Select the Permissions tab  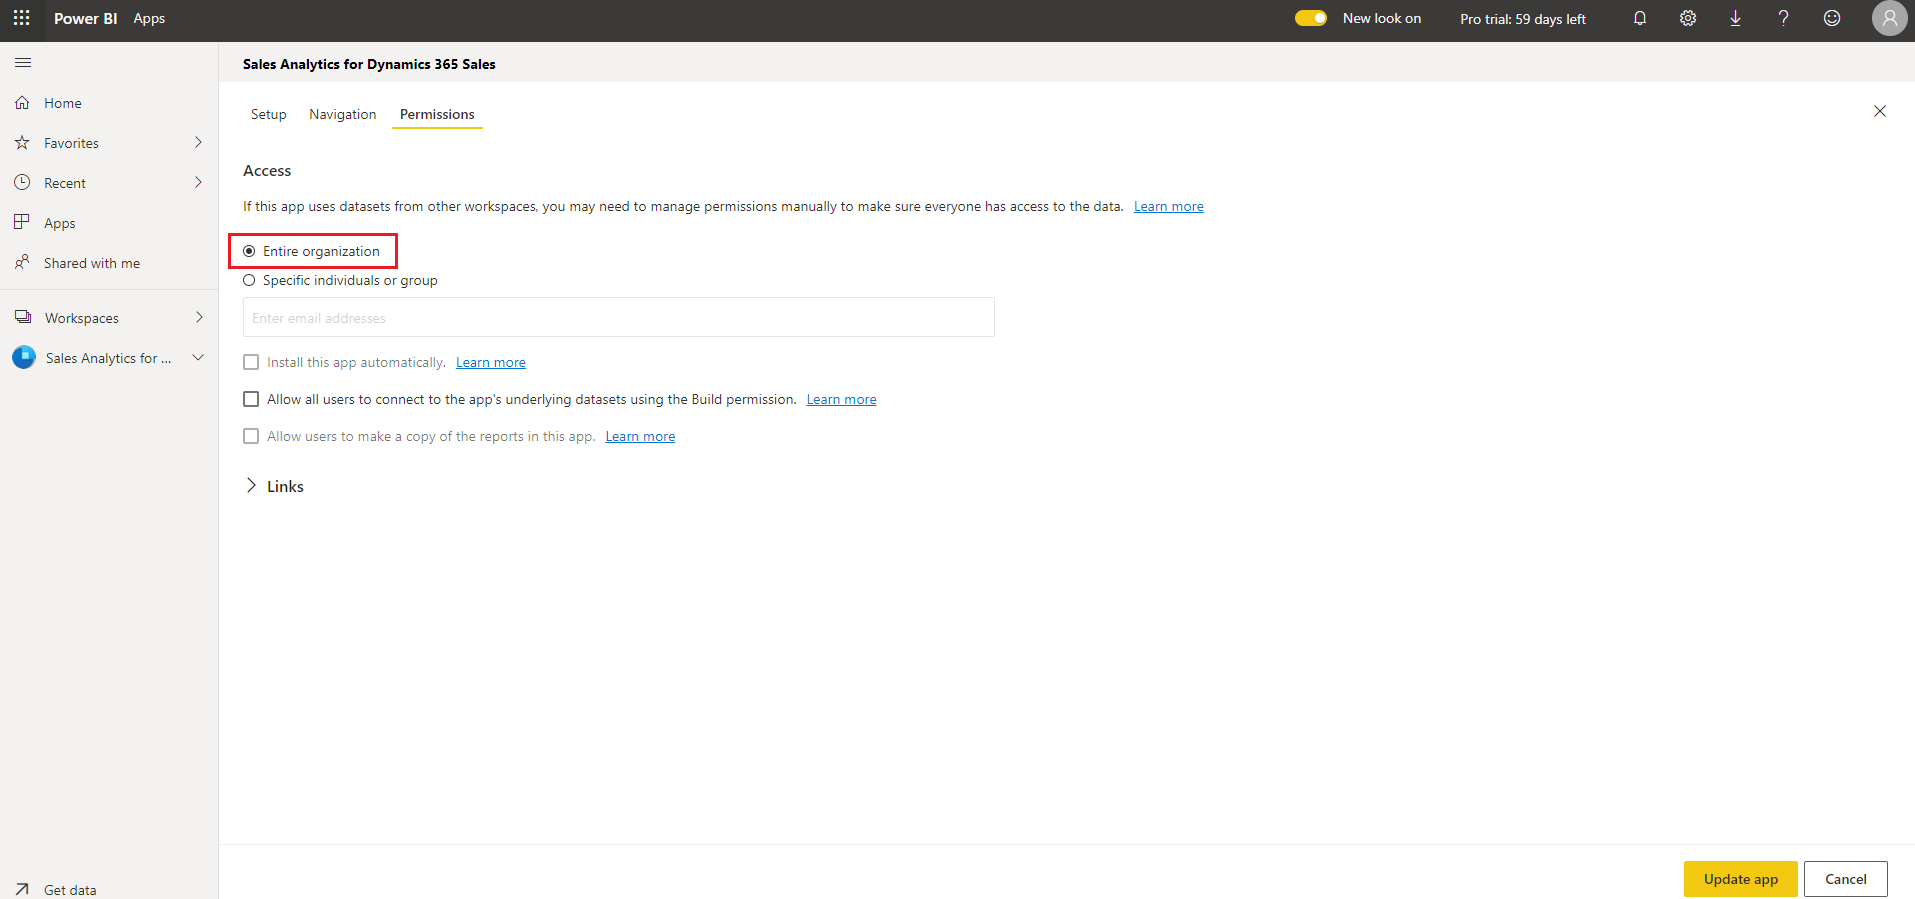(x=437, y=114)
